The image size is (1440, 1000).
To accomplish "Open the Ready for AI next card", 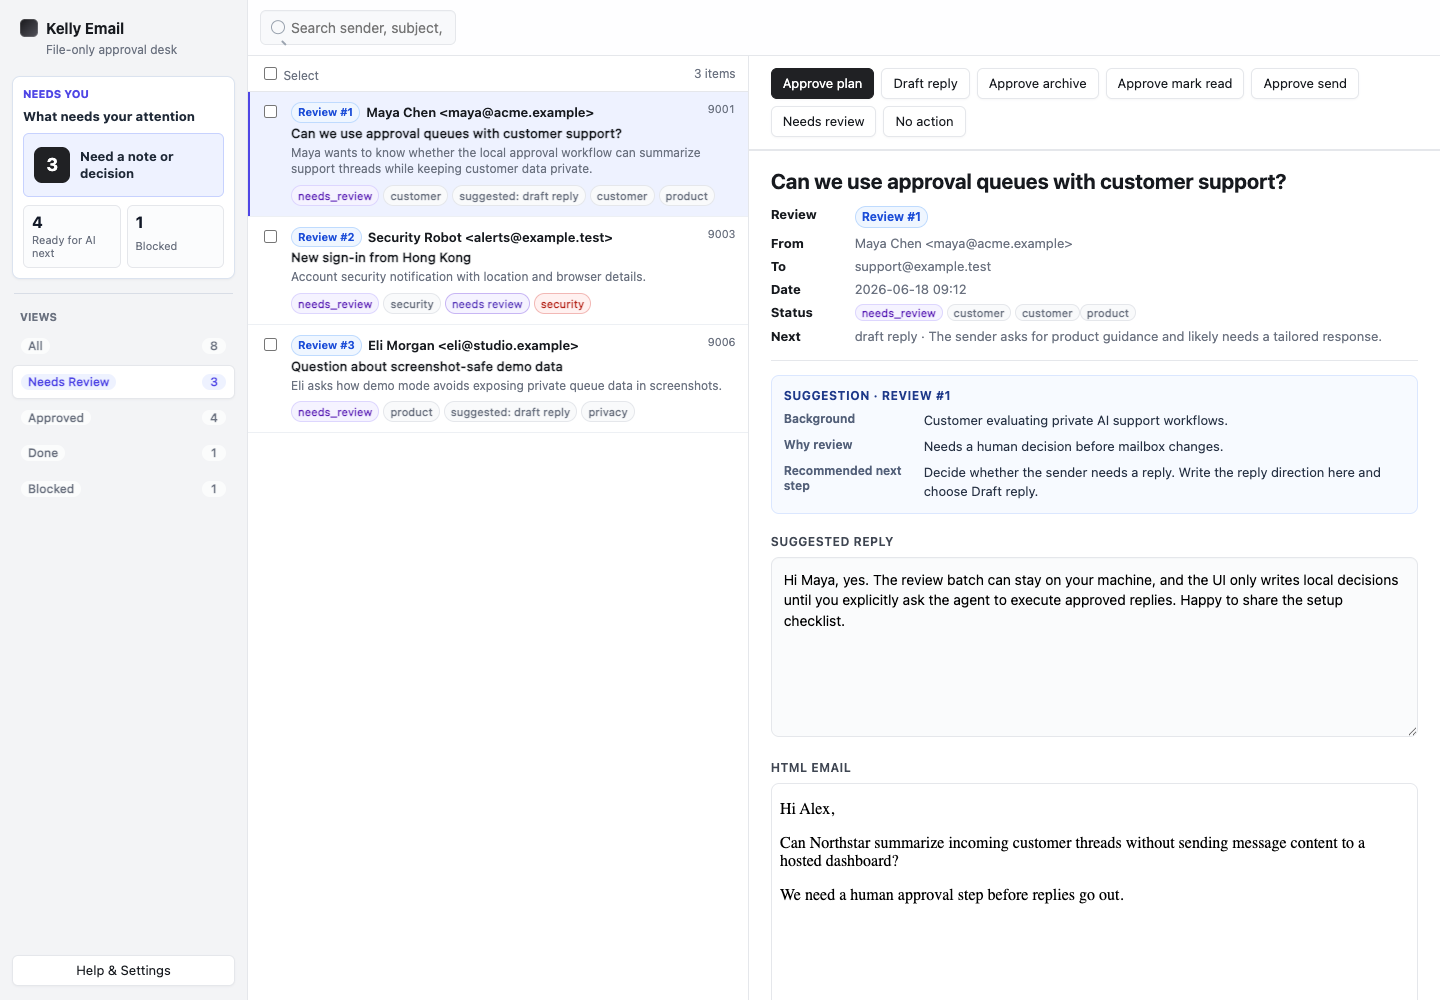I will (72, 236).
